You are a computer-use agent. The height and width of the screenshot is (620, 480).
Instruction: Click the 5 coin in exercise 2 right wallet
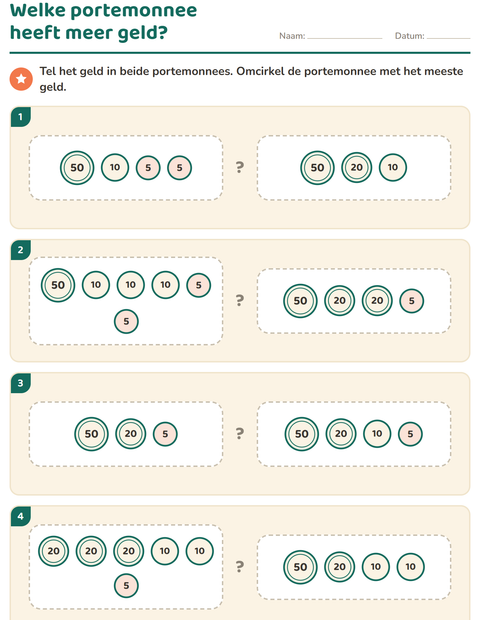coord(412,301)
